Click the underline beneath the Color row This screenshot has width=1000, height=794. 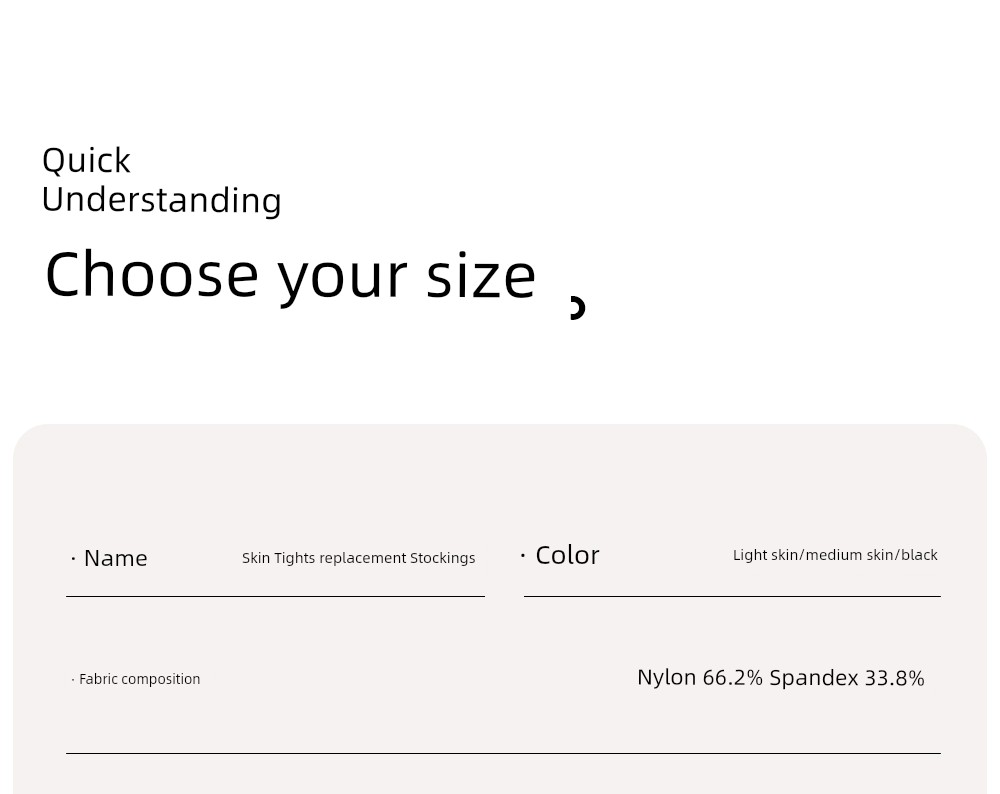click(732, 596)
